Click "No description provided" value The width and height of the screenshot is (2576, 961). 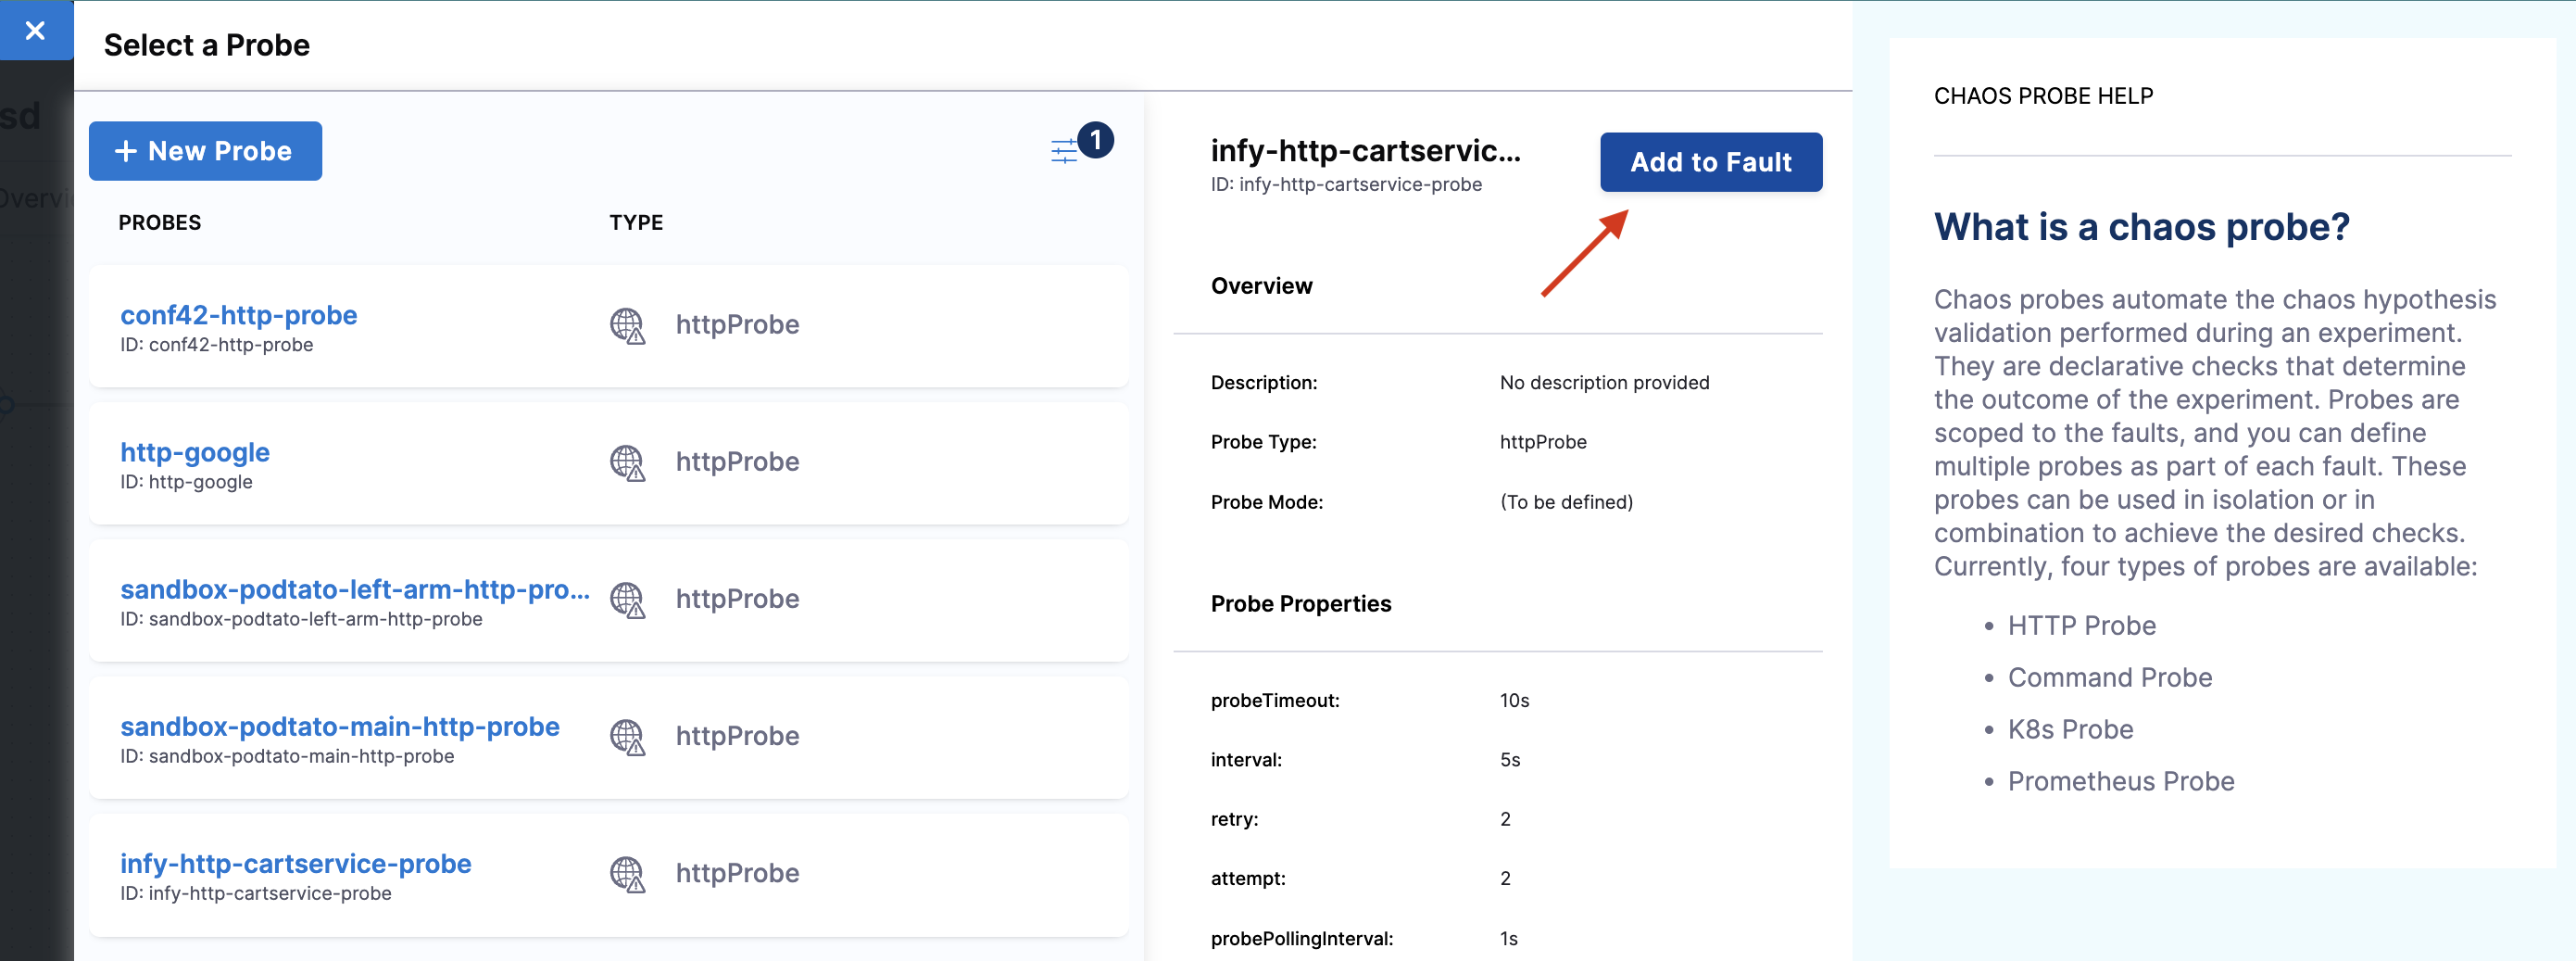[1604, 383]
